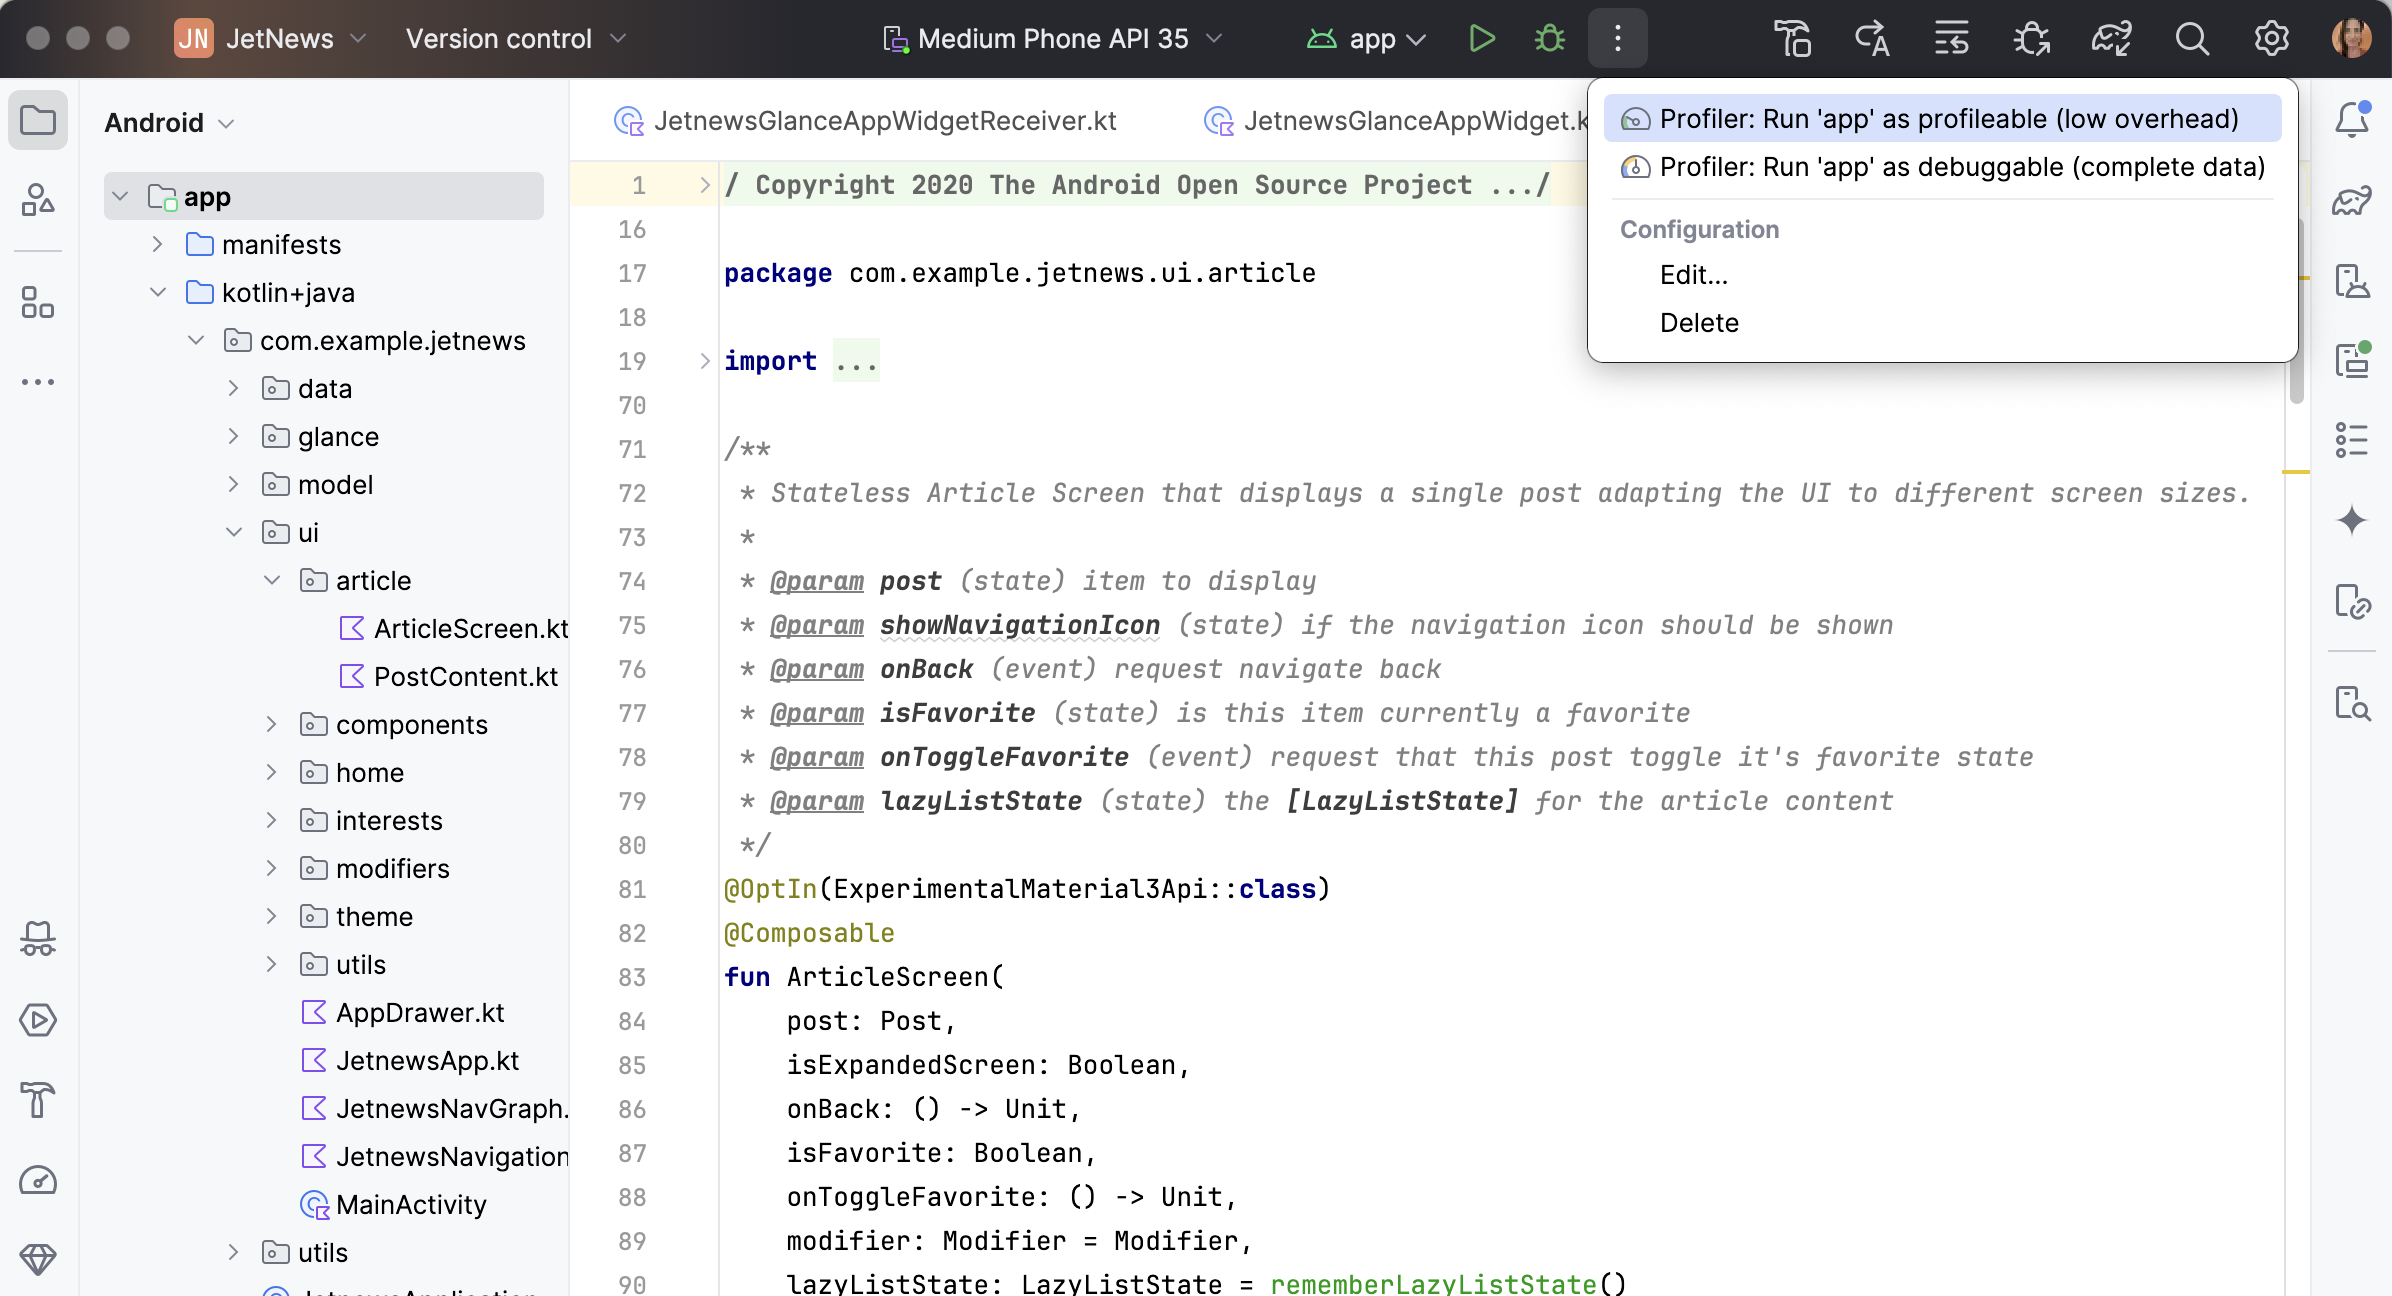Open Resource Manager in left sidebar
2392x1296 pixels.
pyautogui.click(x=38, y=200)
